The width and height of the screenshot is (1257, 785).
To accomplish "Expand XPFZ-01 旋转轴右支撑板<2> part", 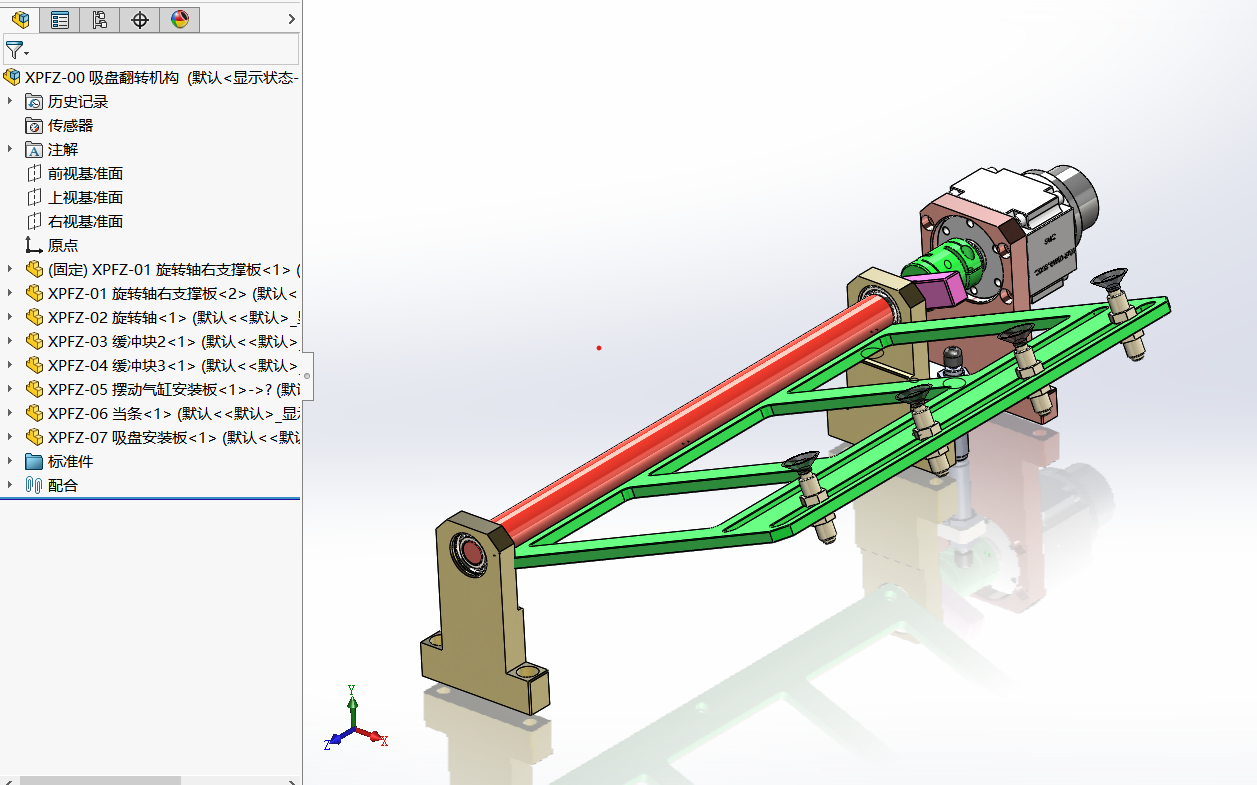I will point(11,293).
